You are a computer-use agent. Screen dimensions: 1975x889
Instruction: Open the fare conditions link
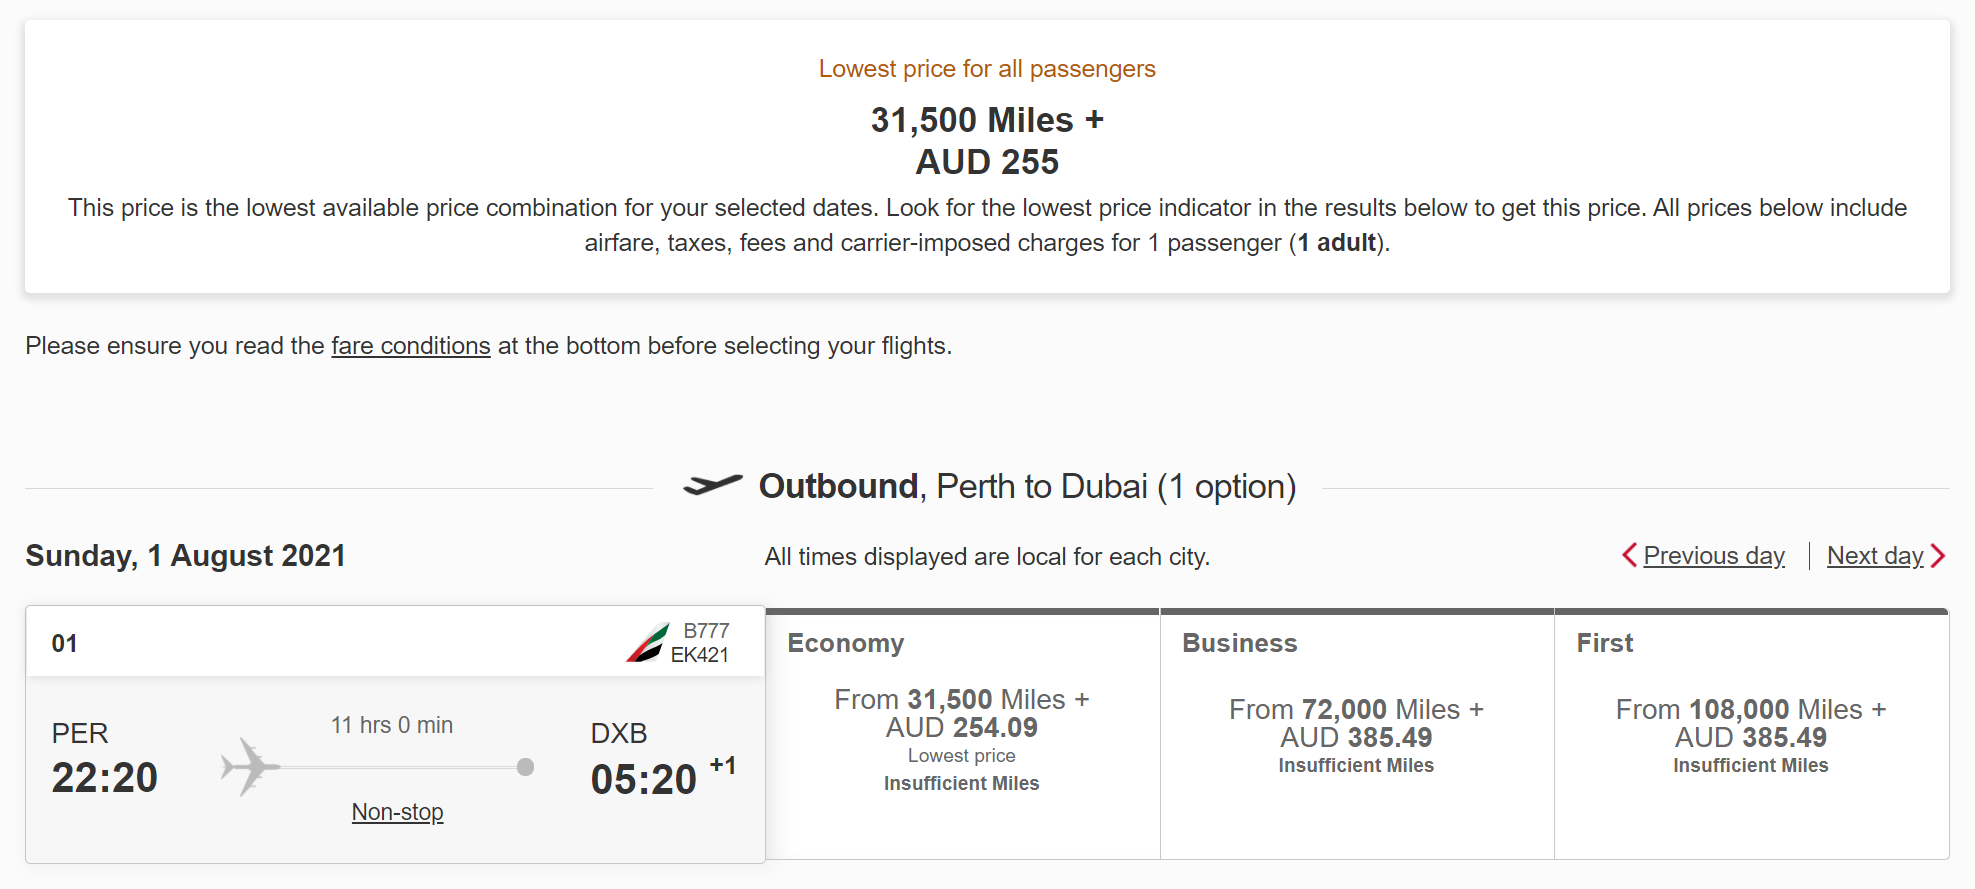tap(410, 344)
